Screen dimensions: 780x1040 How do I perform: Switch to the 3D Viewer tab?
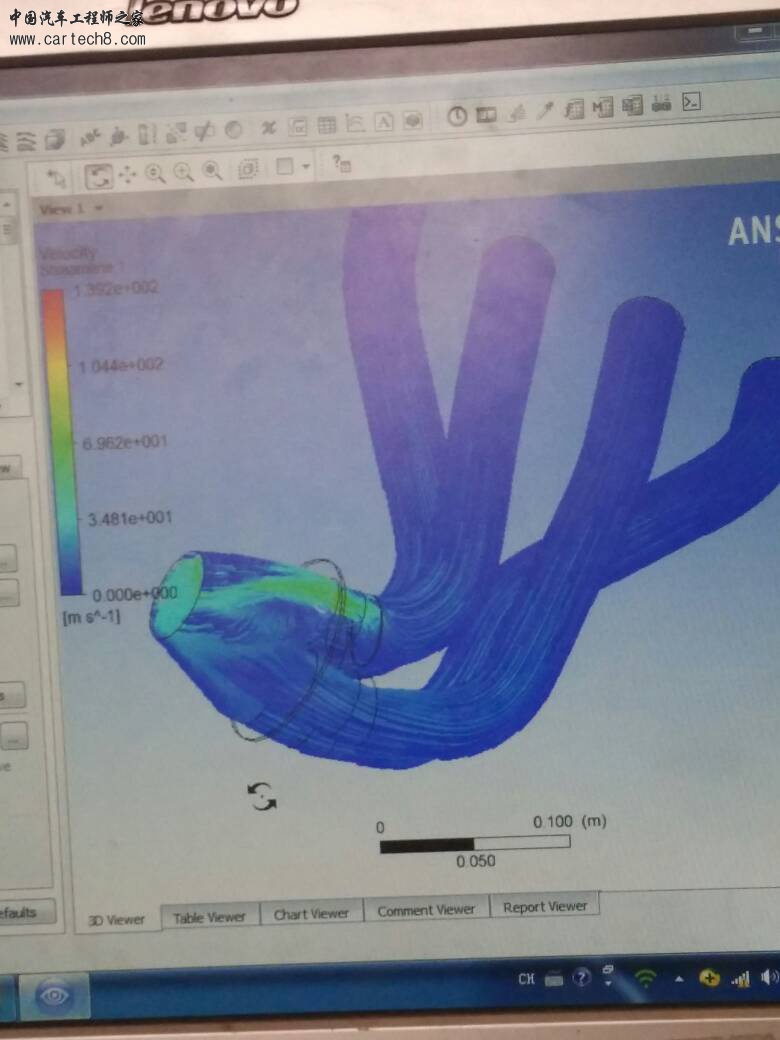click(117, 920)
